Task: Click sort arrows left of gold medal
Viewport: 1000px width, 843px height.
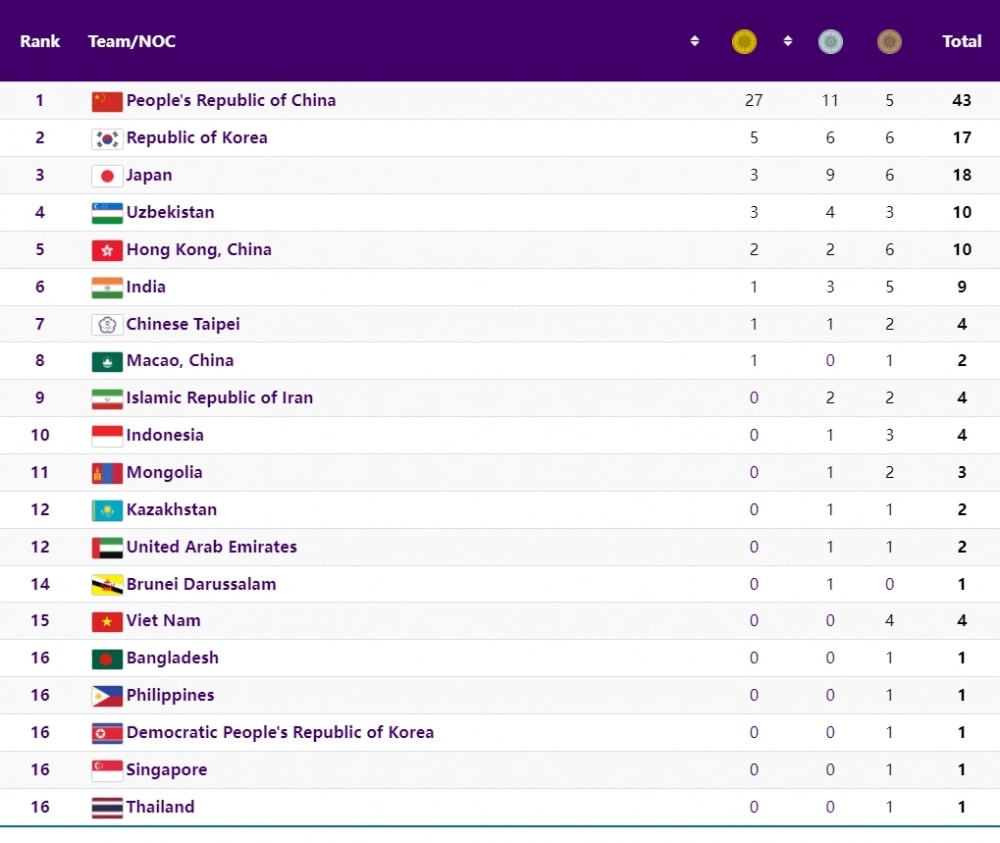Action: pos(695,42)
